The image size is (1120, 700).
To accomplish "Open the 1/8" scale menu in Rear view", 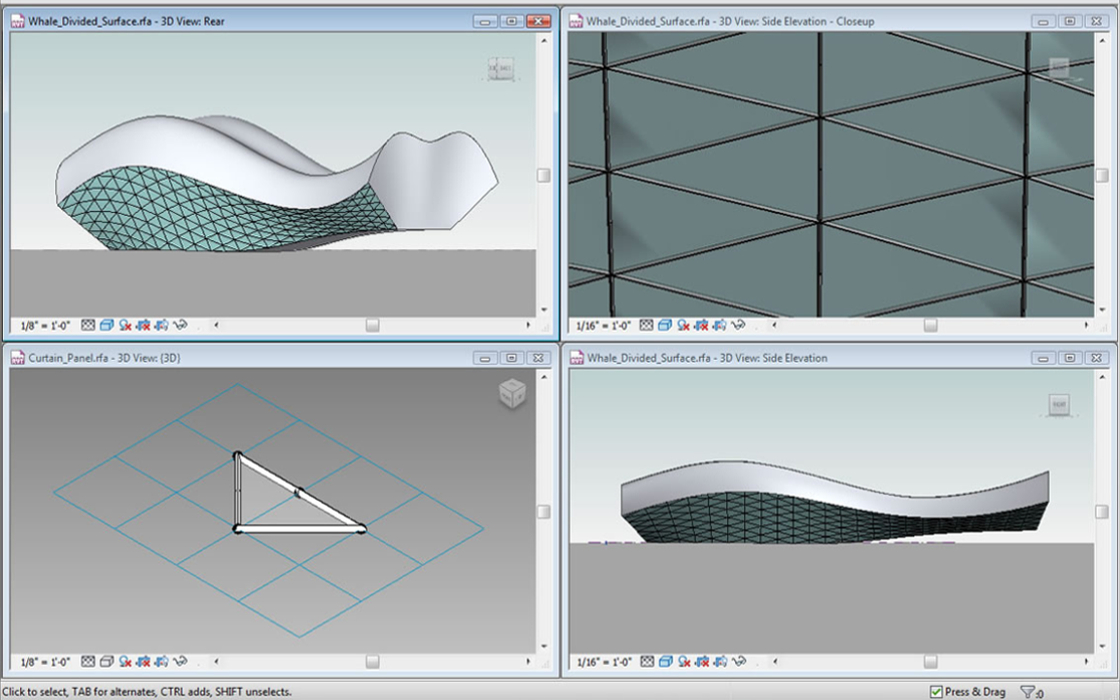I will point(45,325).
